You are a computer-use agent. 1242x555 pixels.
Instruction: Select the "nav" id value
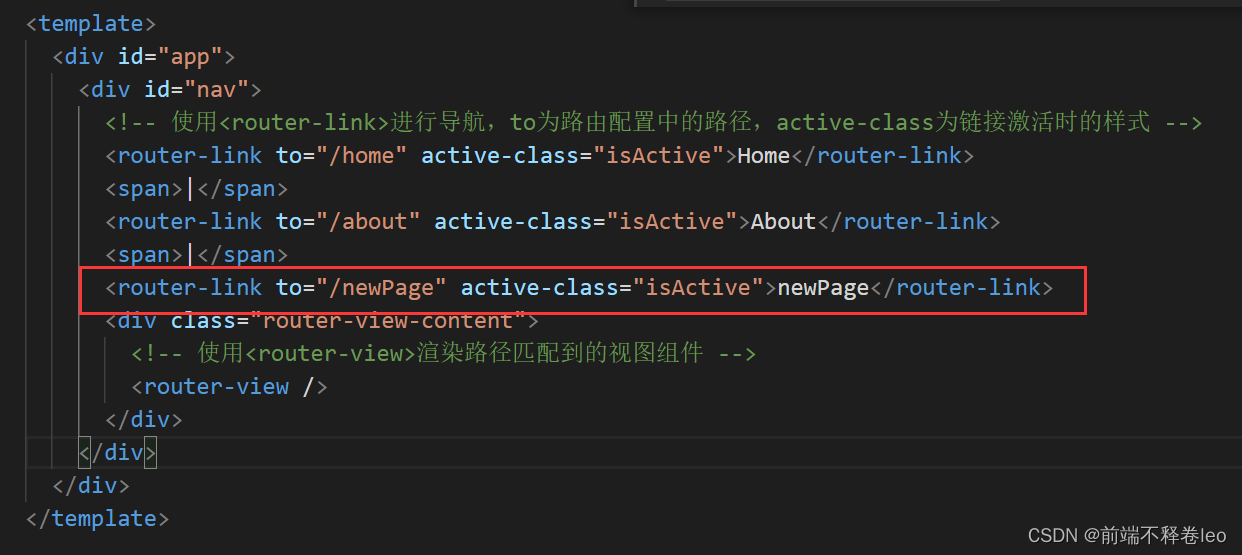[216, 89]
